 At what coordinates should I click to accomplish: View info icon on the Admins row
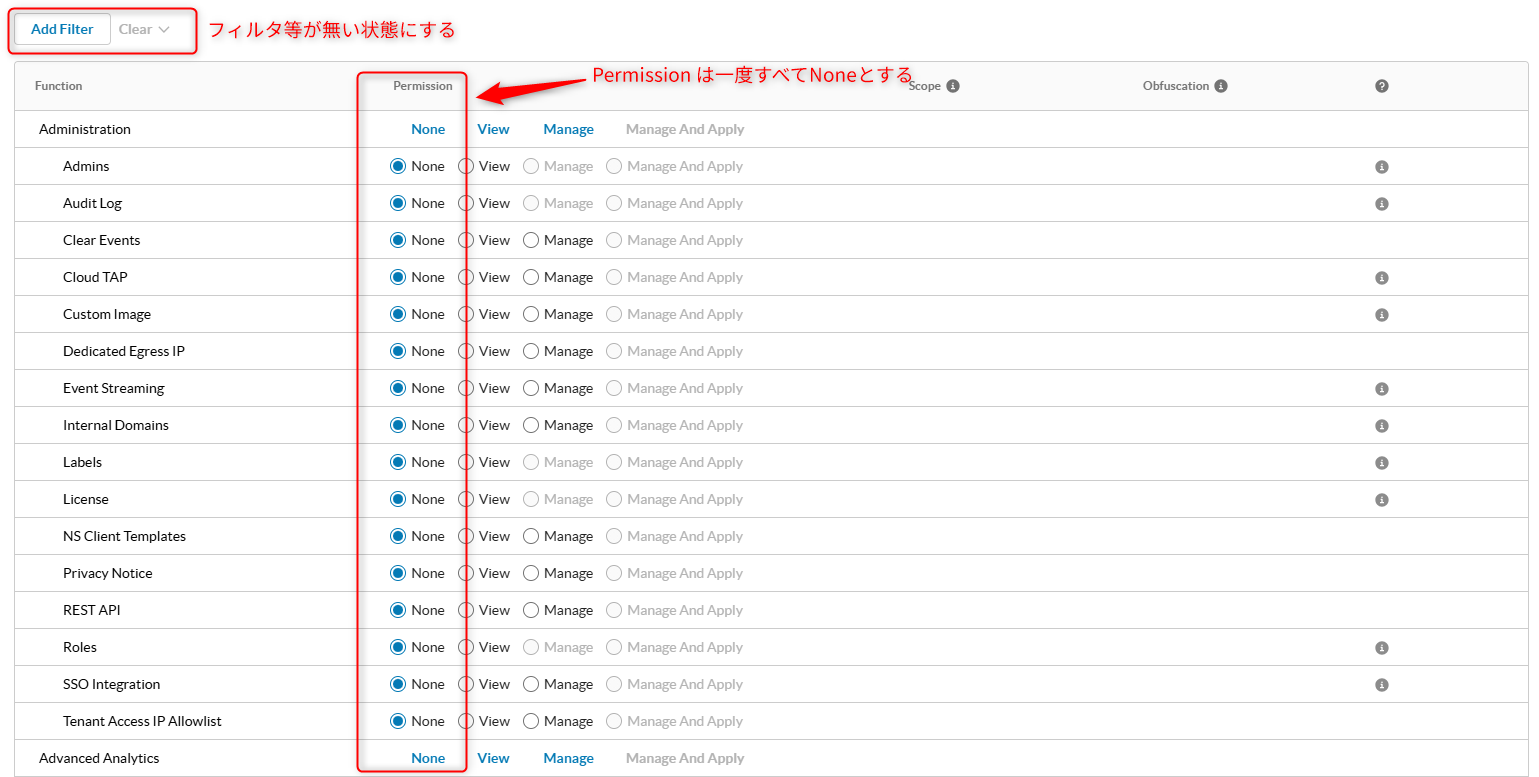click(x=1382, y=166)
